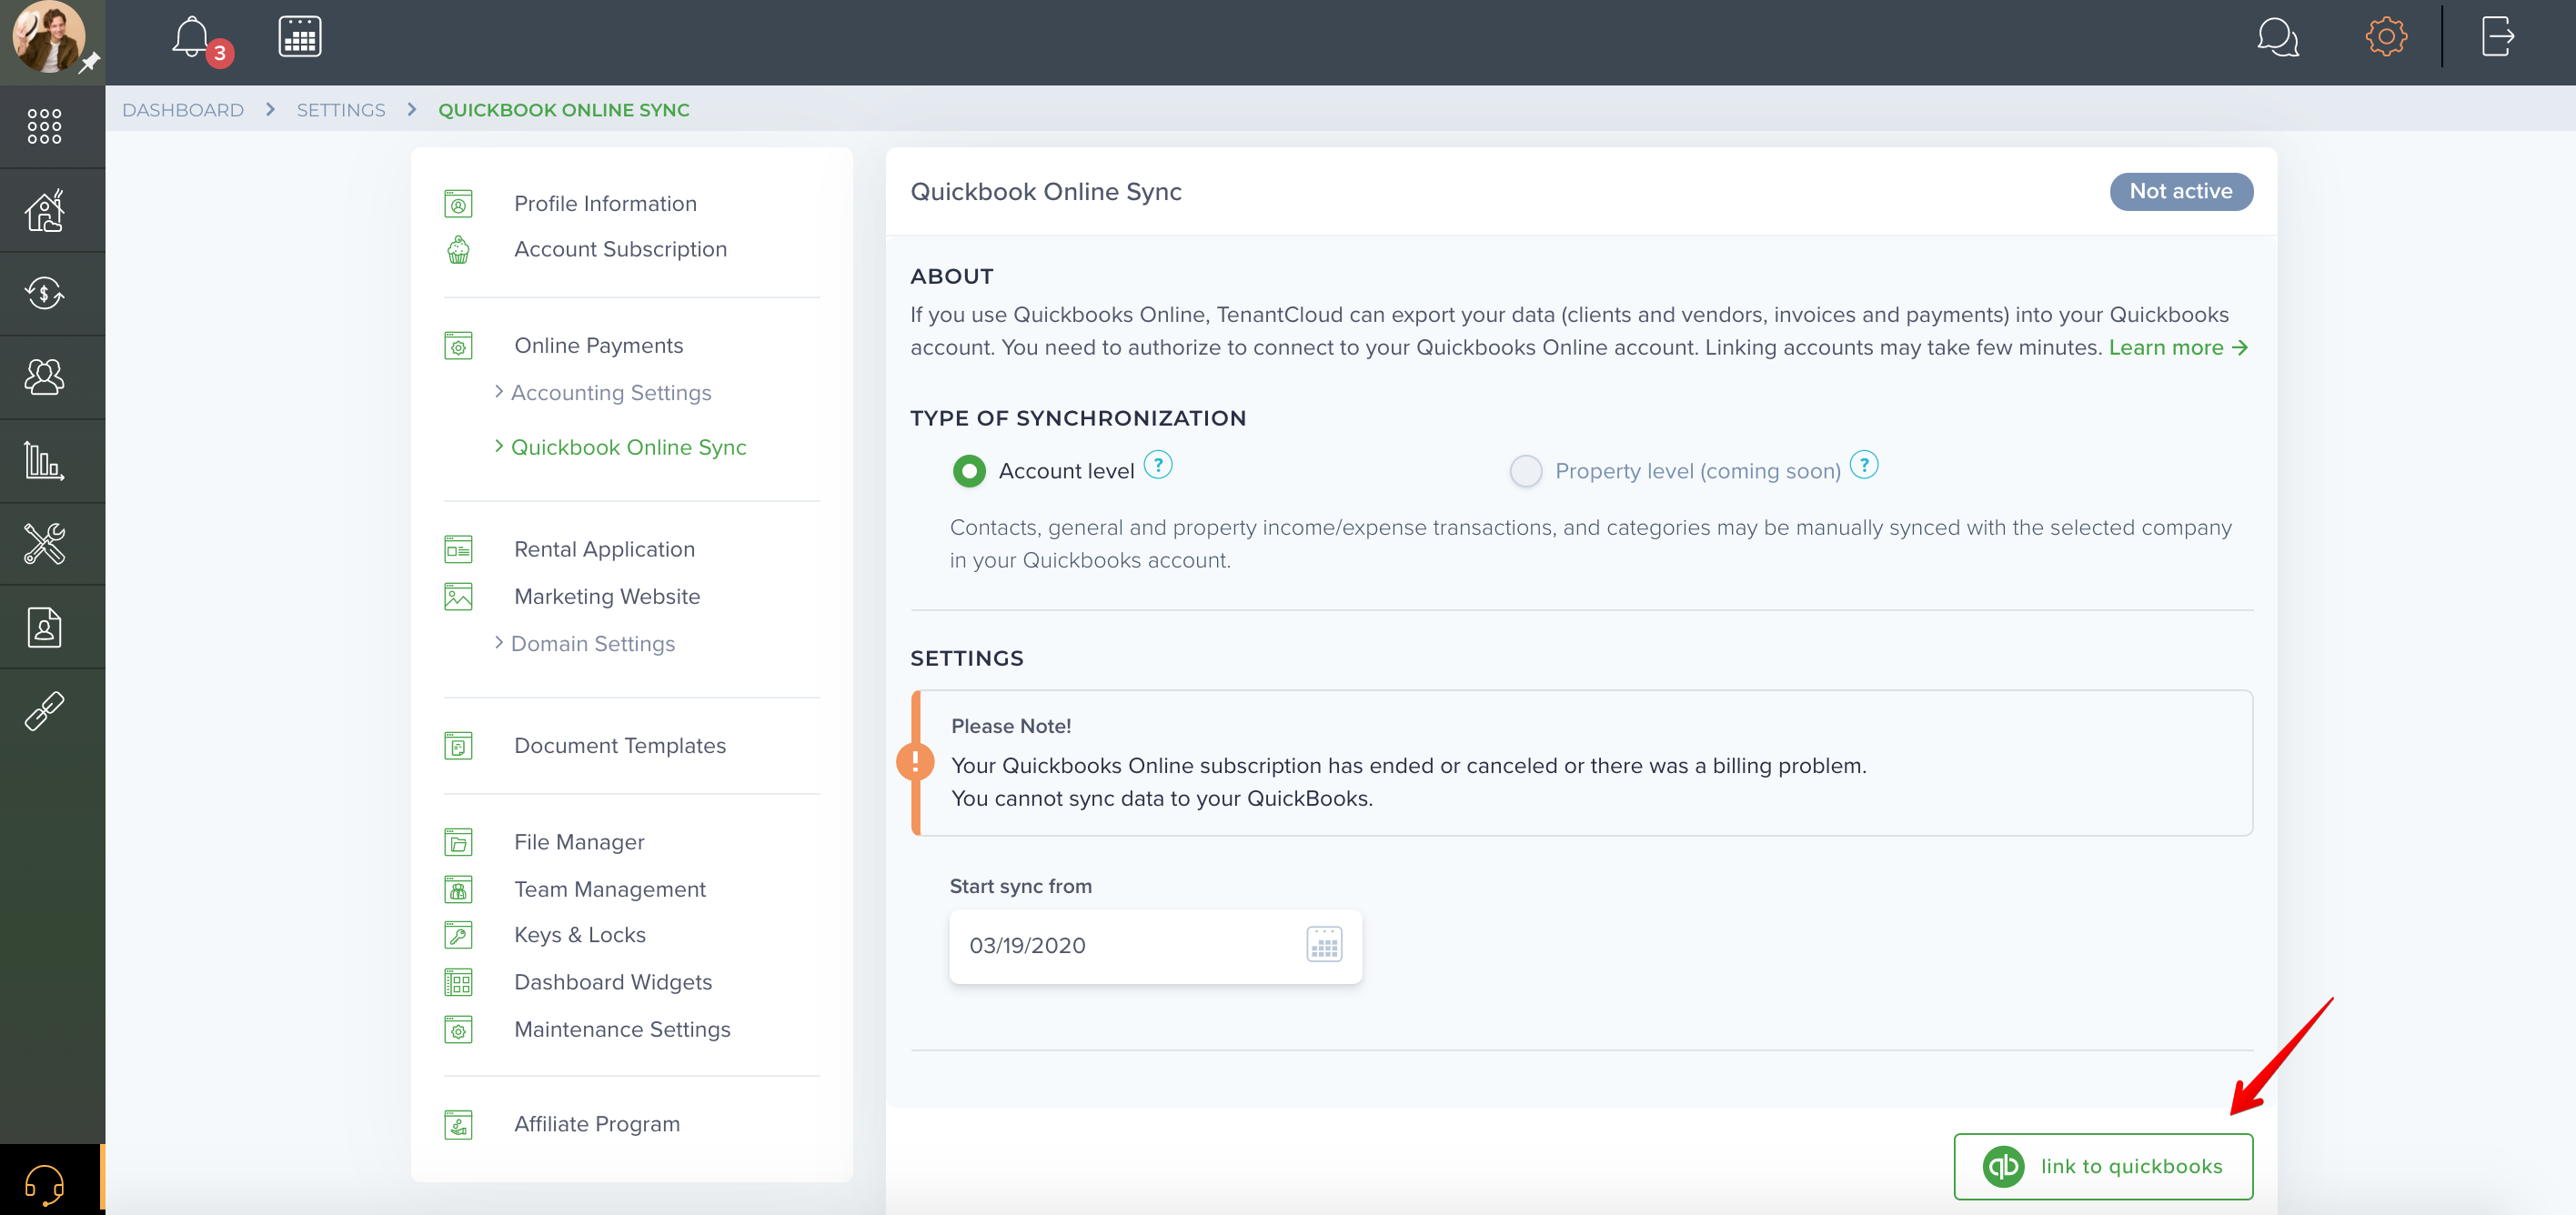Click the QUICKBOOK ONLINE SYNC breadcrumb

coord(564,110)
